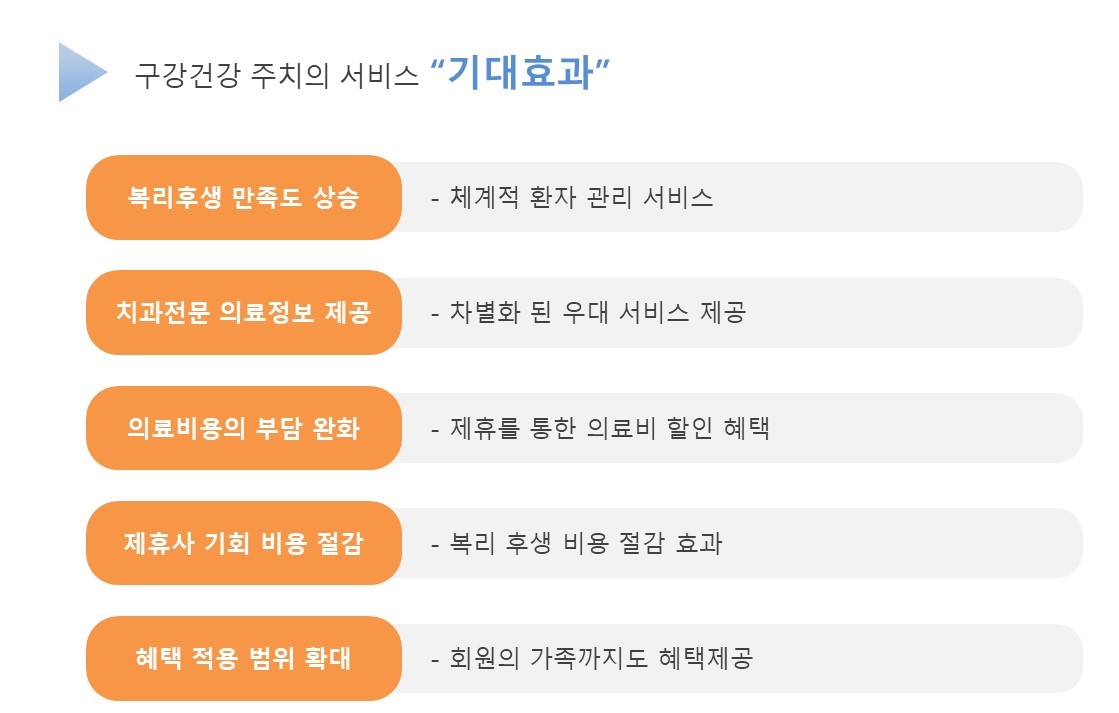Select the phrase 우대 서비스 제공
The image size is (1119, 713).
pos(654,313)
